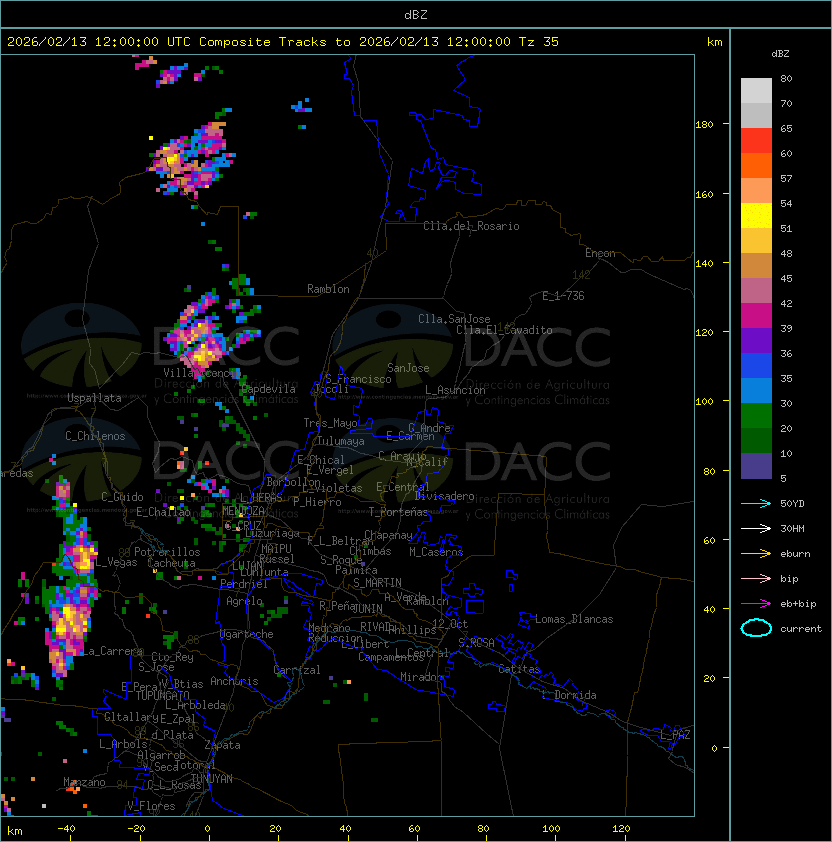Viewport: 832px width, 842px height.
Task: Click the storm cell west of La_Carrera
Action: click(69, 626)
